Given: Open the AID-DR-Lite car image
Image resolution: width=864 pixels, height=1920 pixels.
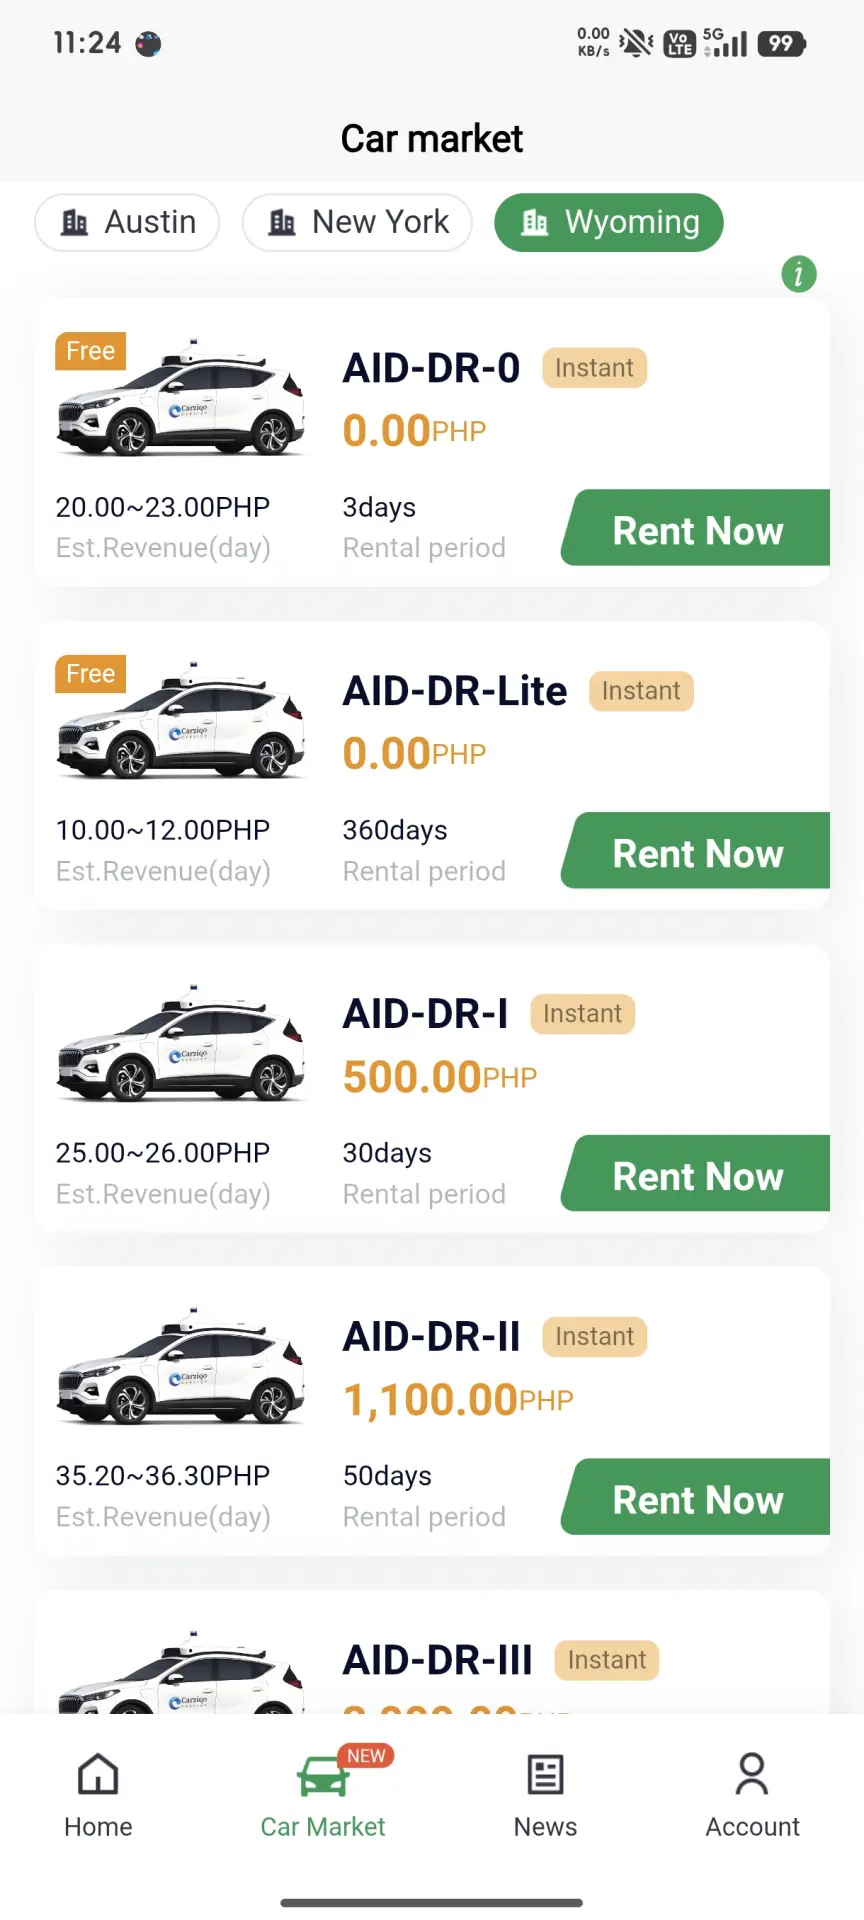Looking at the screenshot, I should click(x=181, y=722).
